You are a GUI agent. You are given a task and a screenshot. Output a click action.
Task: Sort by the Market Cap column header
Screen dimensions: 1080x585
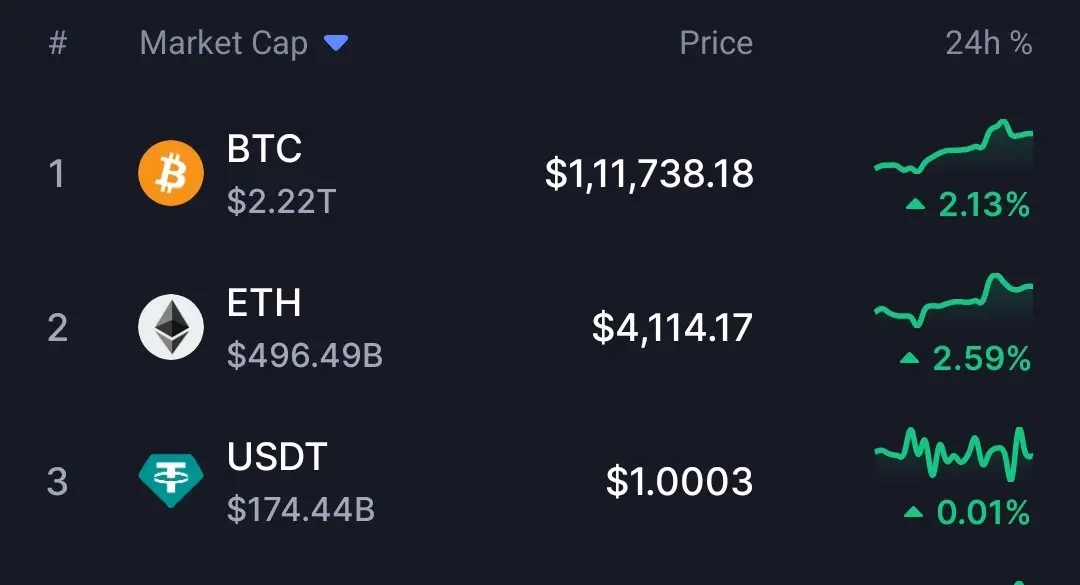click(x=223, y=44)
